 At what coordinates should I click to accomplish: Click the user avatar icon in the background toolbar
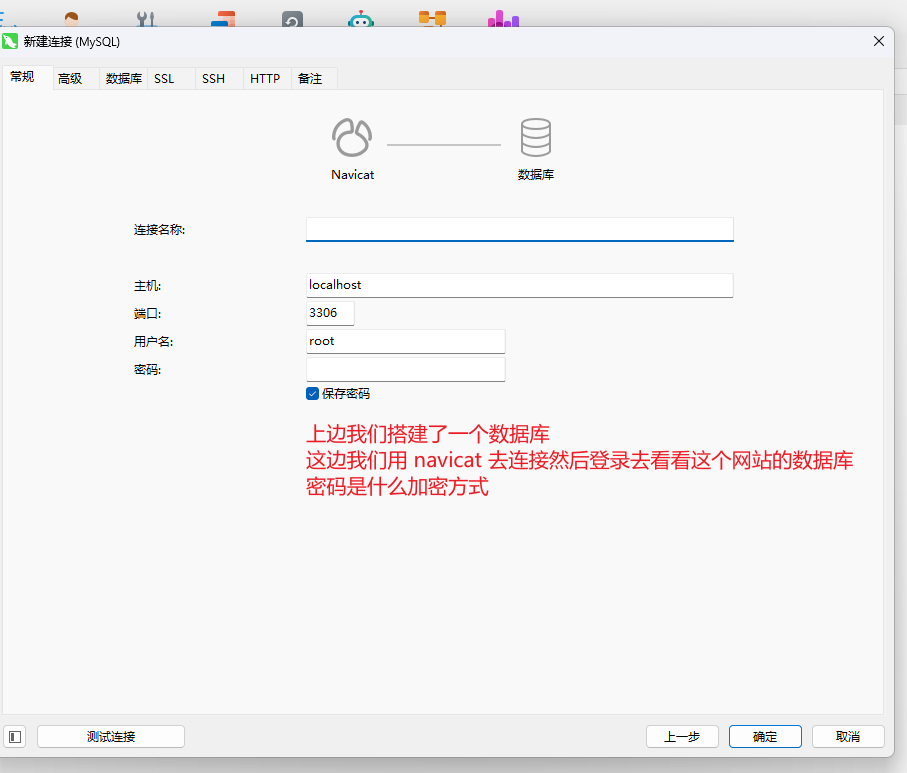72,20
